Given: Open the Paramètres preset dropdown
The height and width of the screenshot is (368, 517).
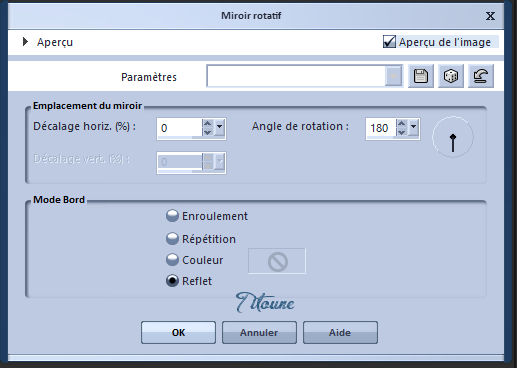Looking at the screenshot, I should point(394,76).
